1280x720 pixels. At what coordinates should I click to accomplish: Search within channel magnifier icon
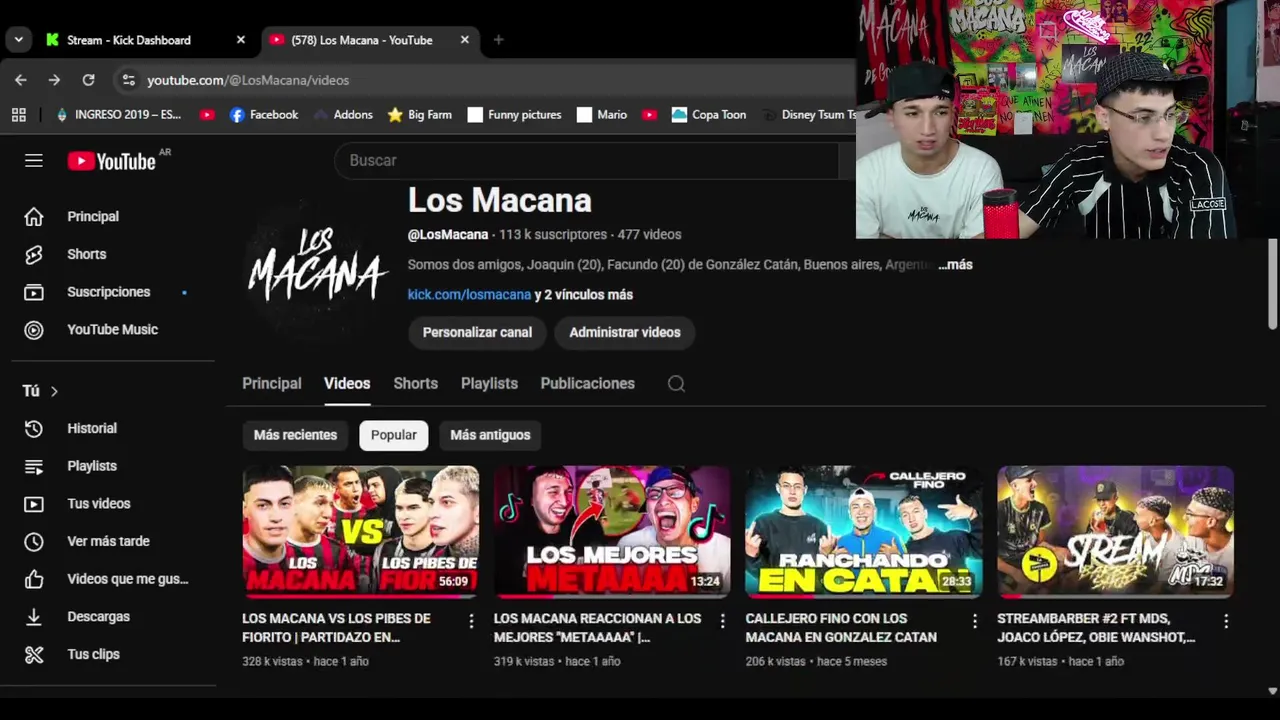point(676,384)
